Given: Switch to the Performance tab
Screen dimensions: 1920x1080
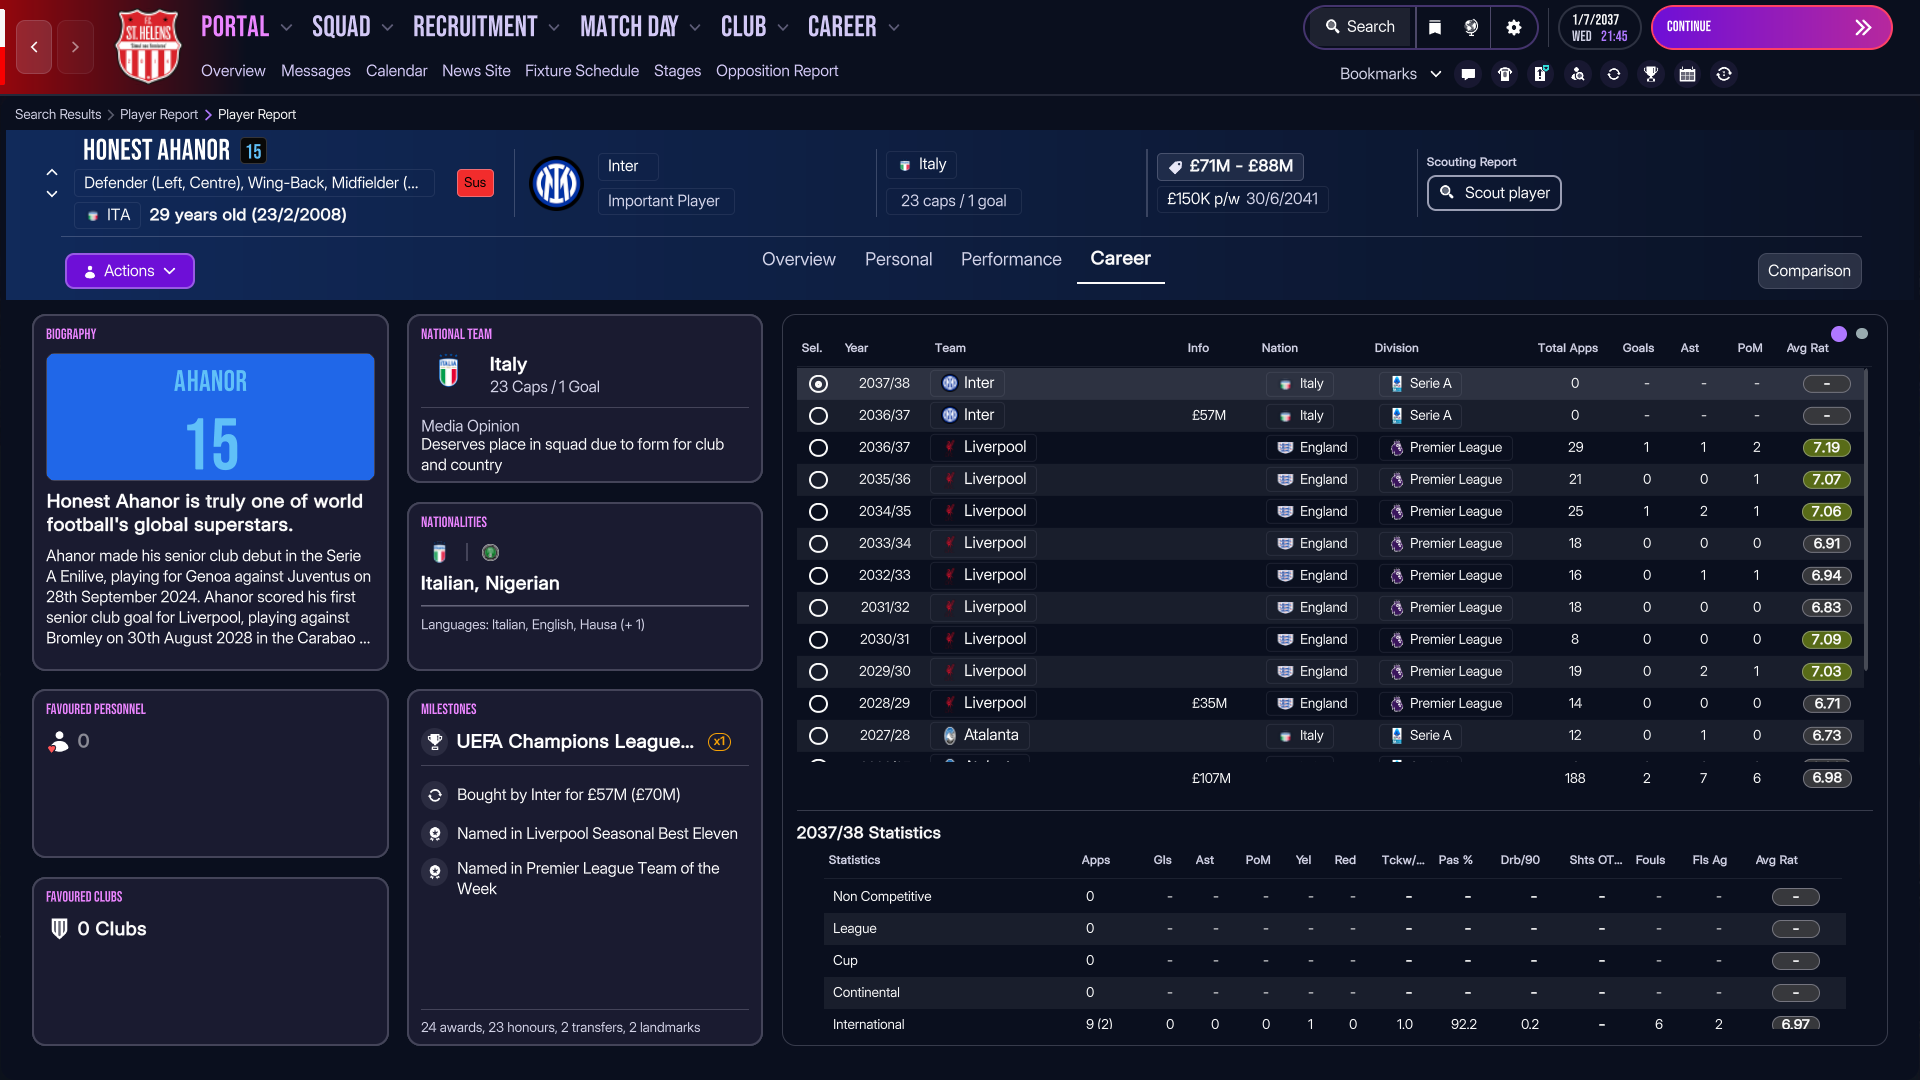Looking at the screenshot, I should coord(1010,259).
